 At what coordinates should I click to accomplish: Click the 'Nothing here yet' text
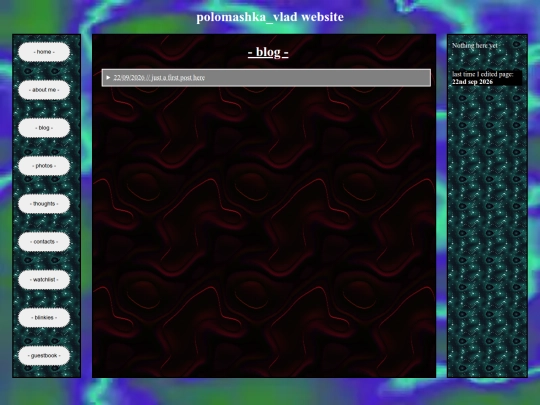pyautogui.click(x=475, y=45)
